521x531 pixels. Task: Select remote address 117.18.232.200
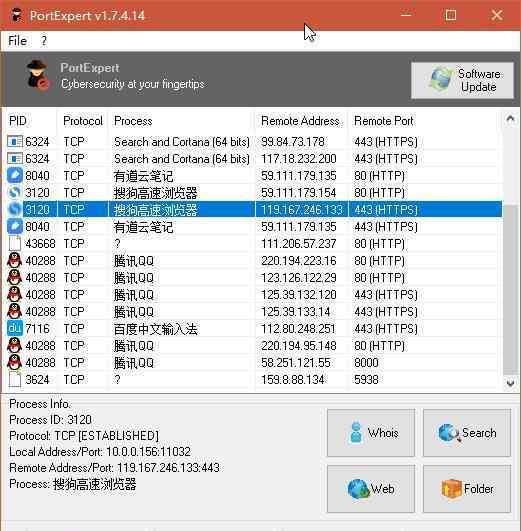click(x=299, y=158)
